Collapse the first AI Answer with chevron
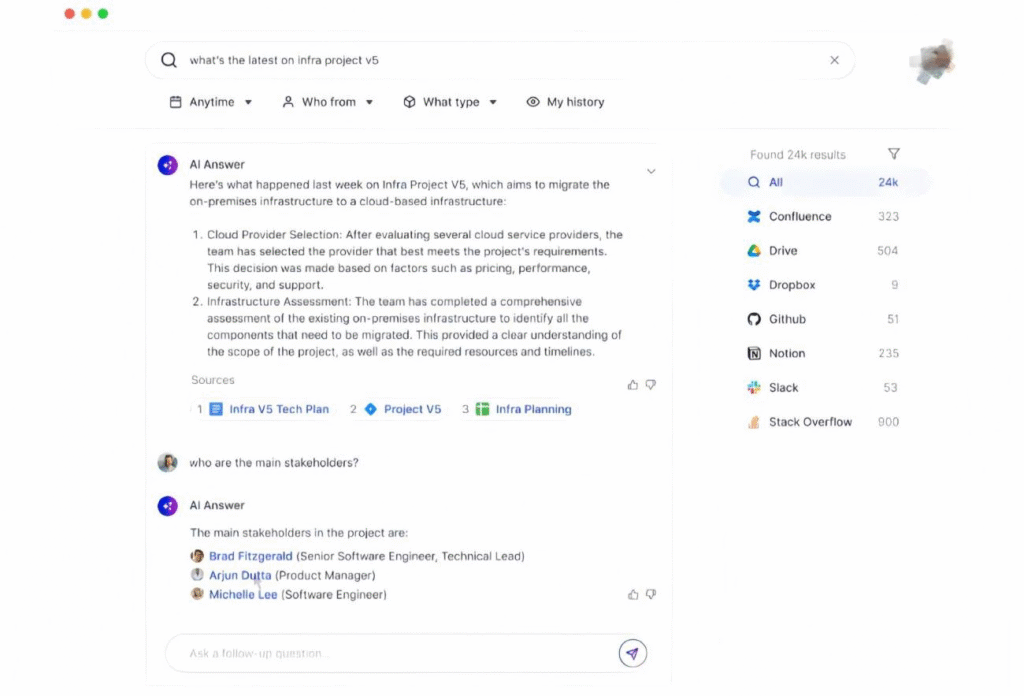 (x=651, y=172)
